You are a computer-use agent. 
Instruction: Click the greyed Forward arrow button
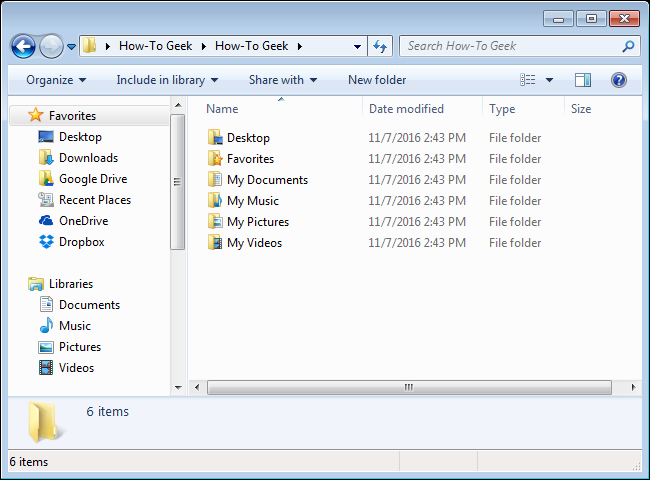[51, 46]
